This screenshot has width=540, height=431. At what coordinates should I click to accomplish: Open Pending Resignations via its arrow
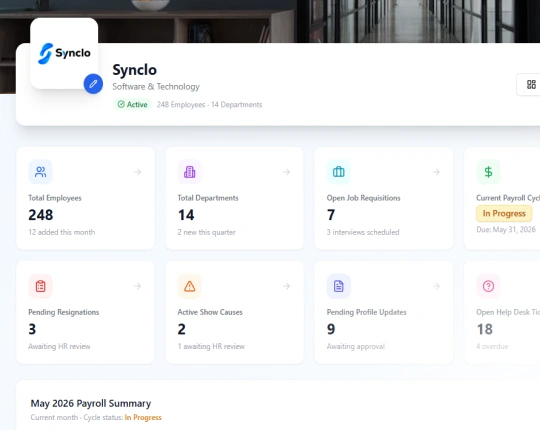coord(138,286)
